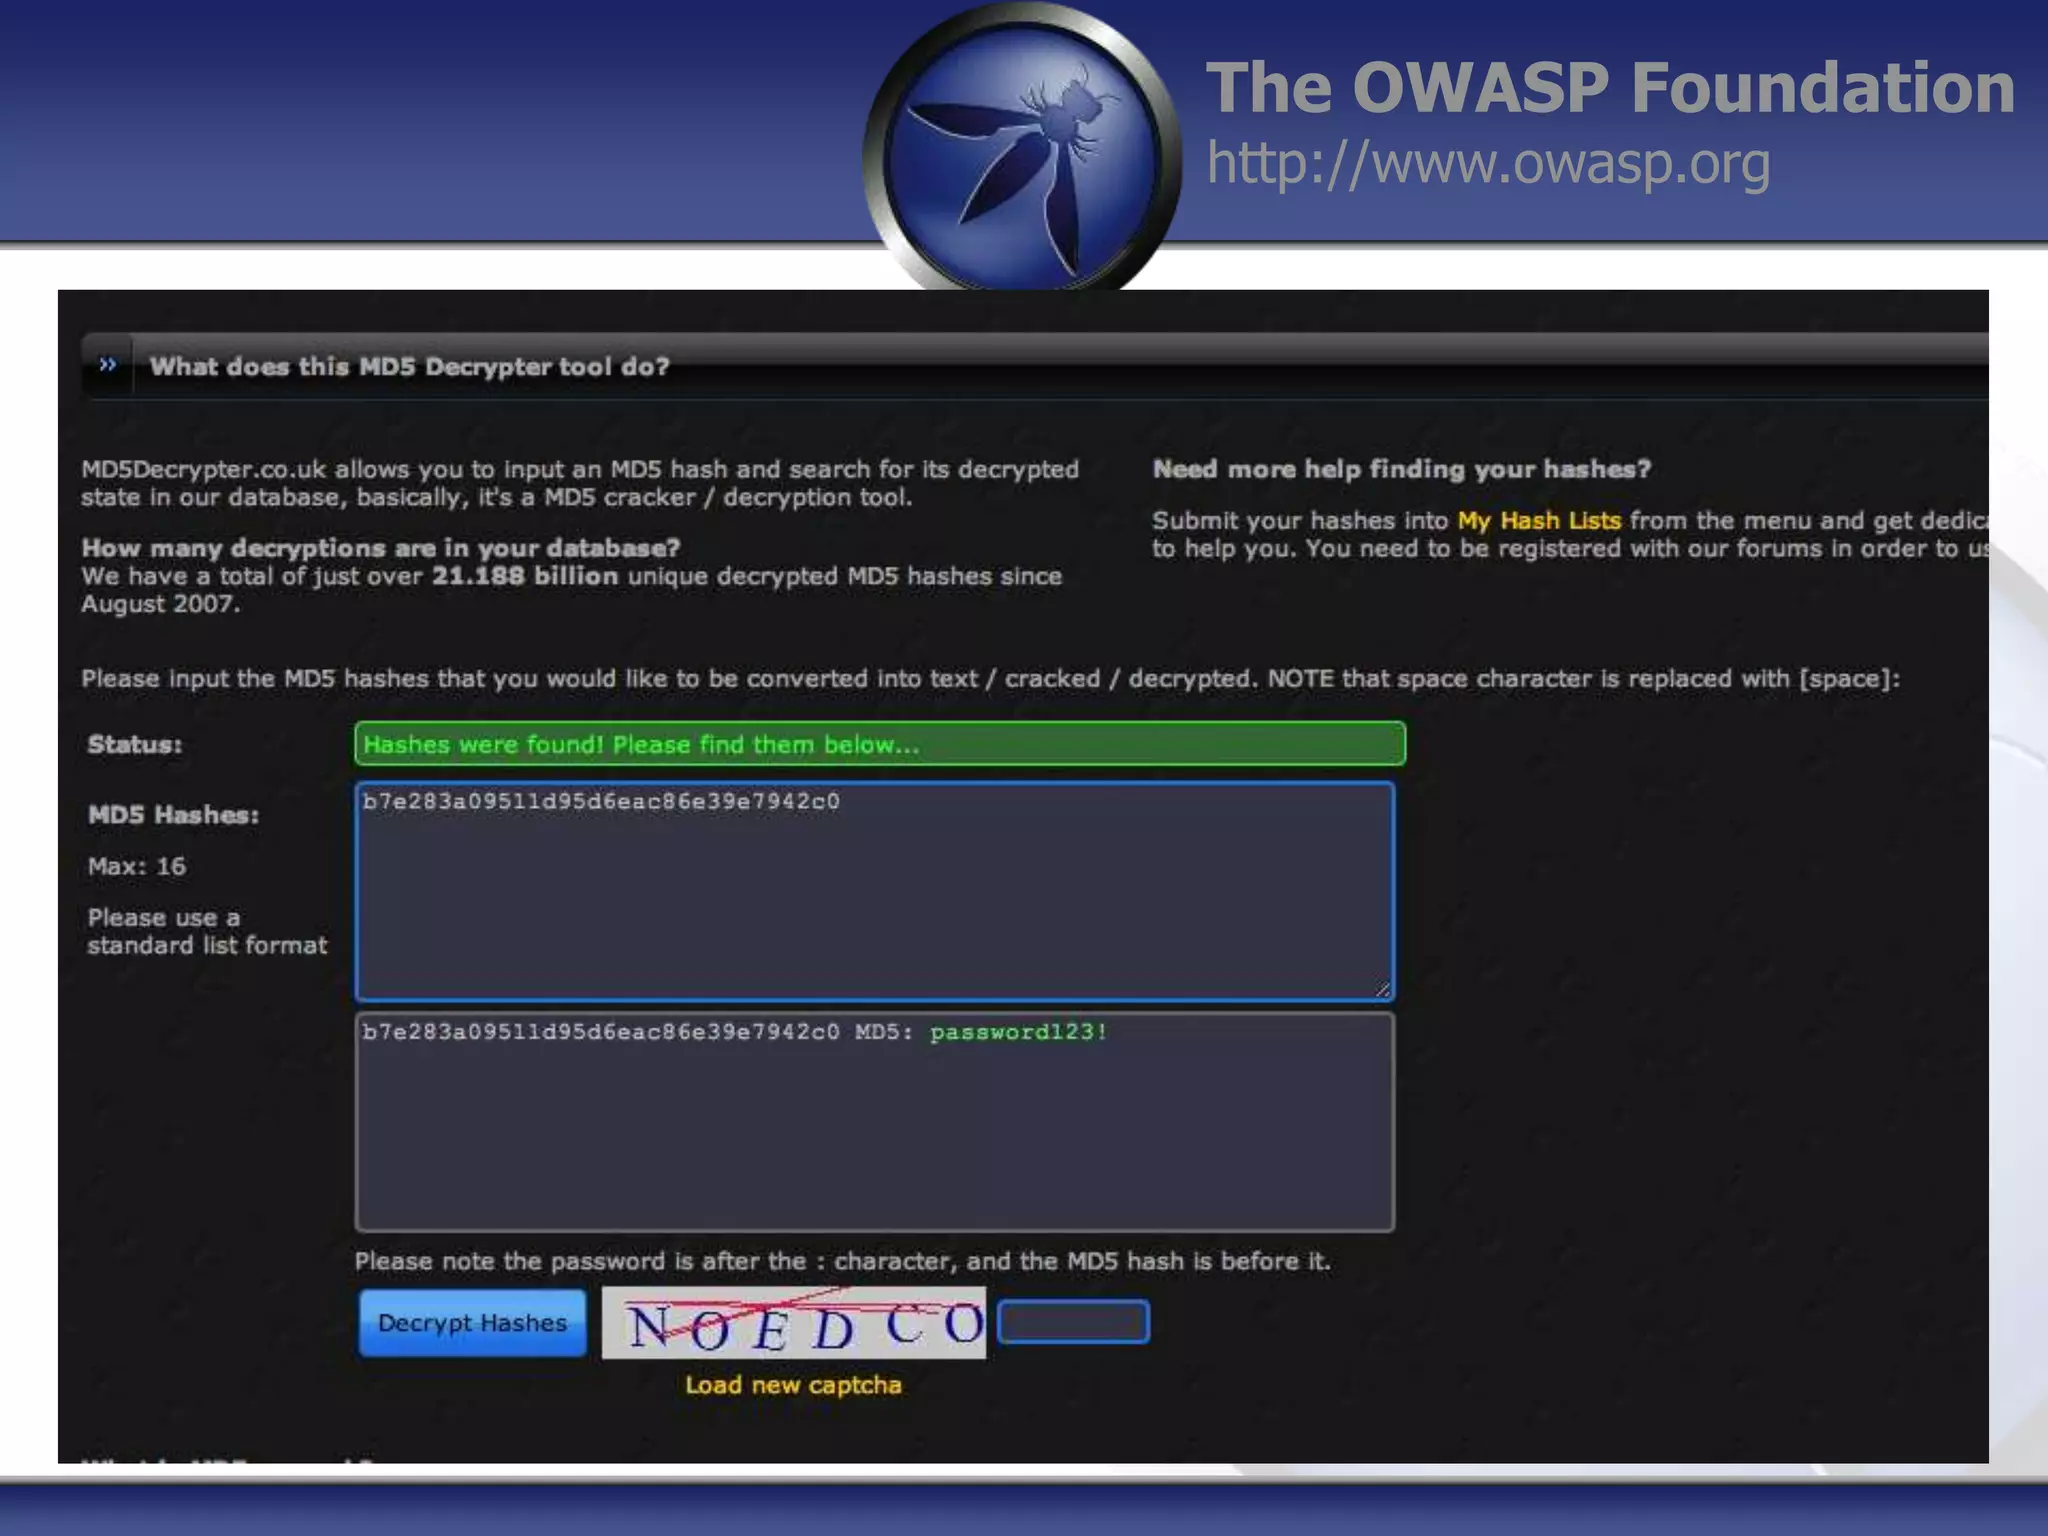Click the http://www.owasp.org URL text

(x=1488, y=163)
